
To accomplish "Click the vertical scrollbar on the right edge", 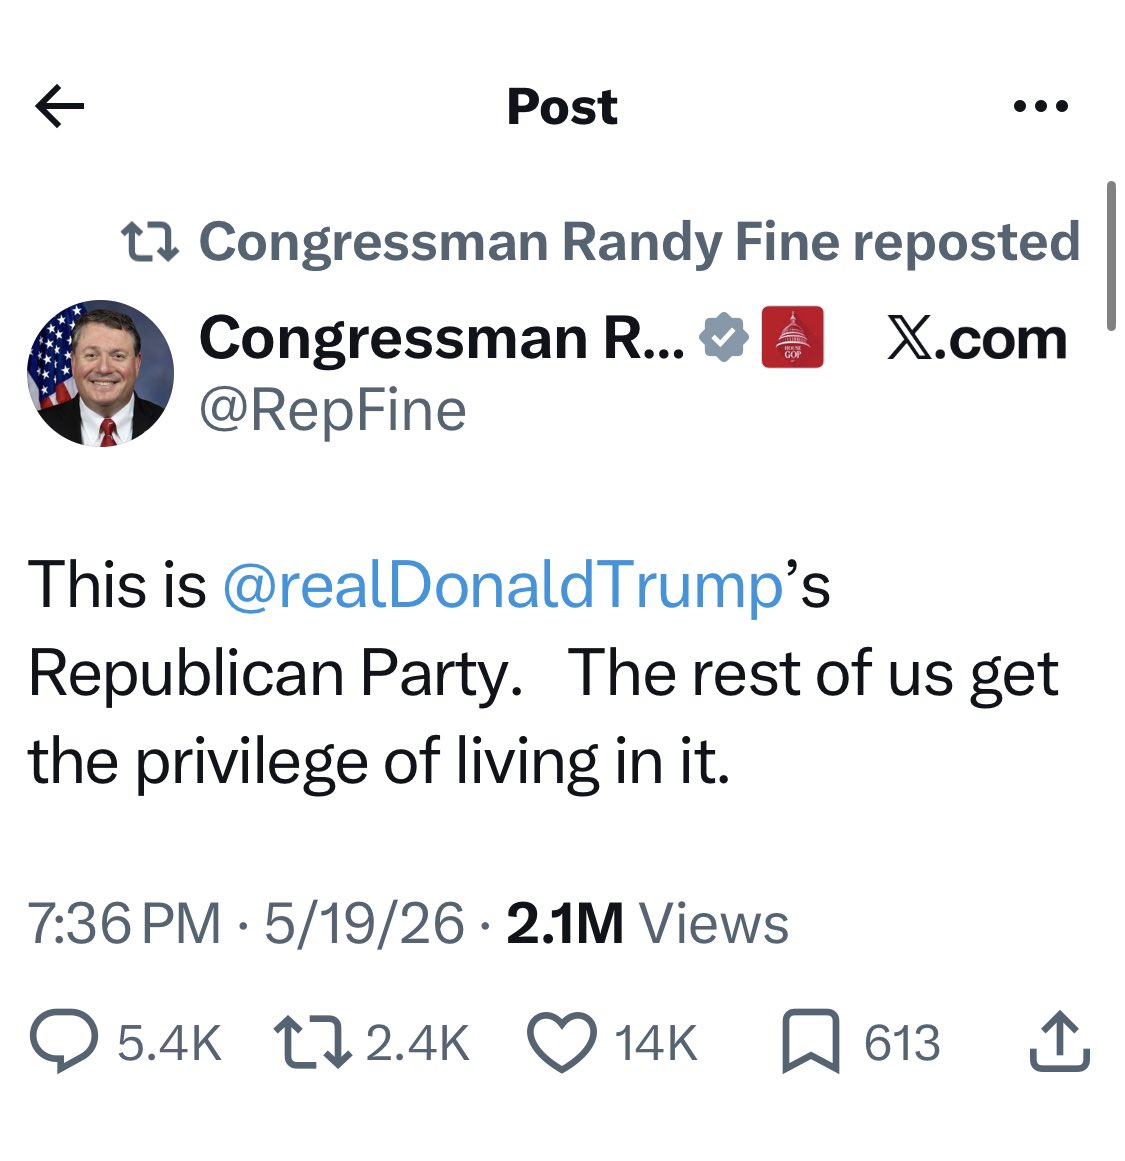I will coord(1110,255).
